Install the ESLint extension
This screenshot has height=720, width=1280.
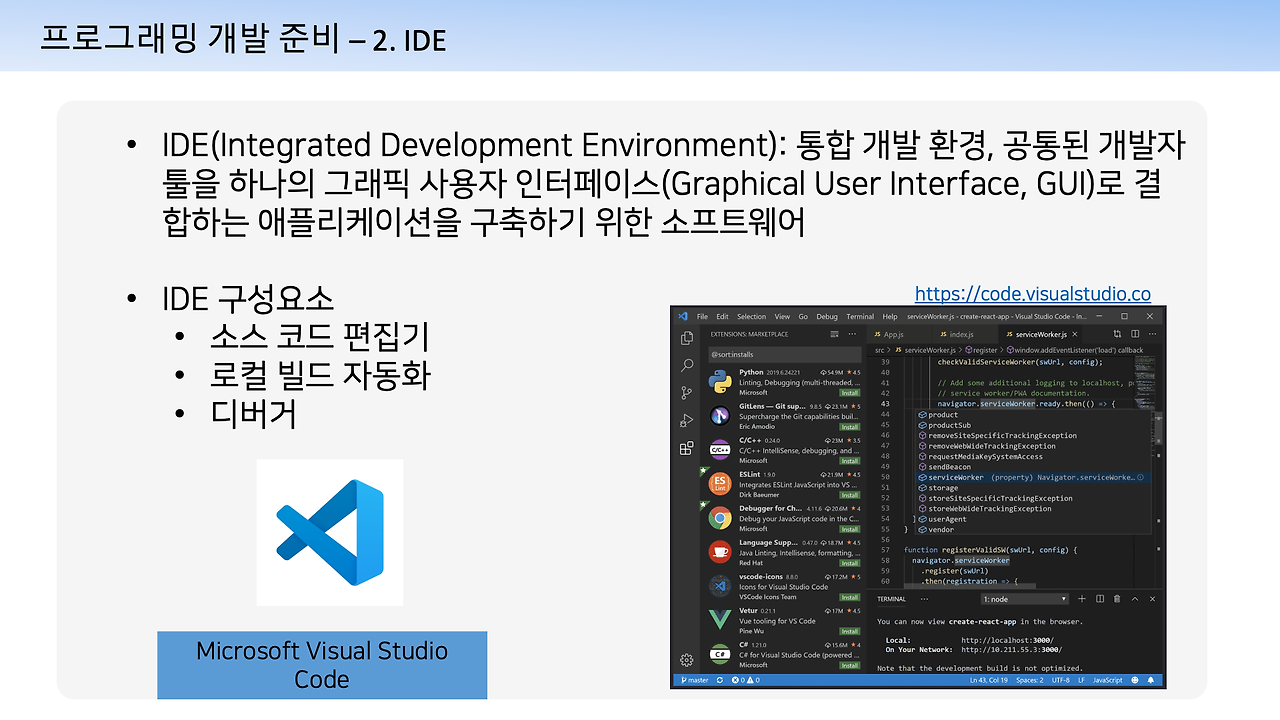[850, 495]
